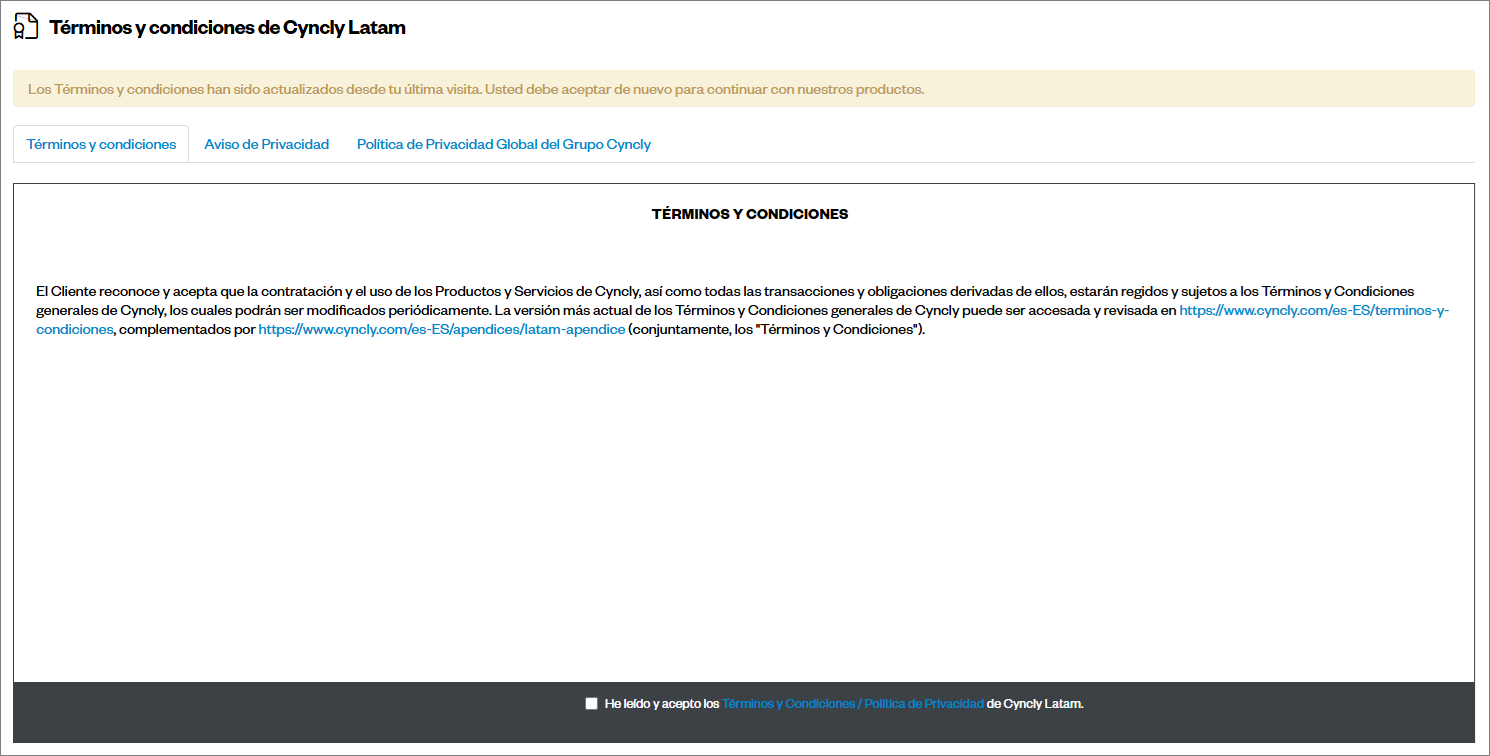
Task: Follow the latam-apendice hyperlink
Action: coord(442,329)
